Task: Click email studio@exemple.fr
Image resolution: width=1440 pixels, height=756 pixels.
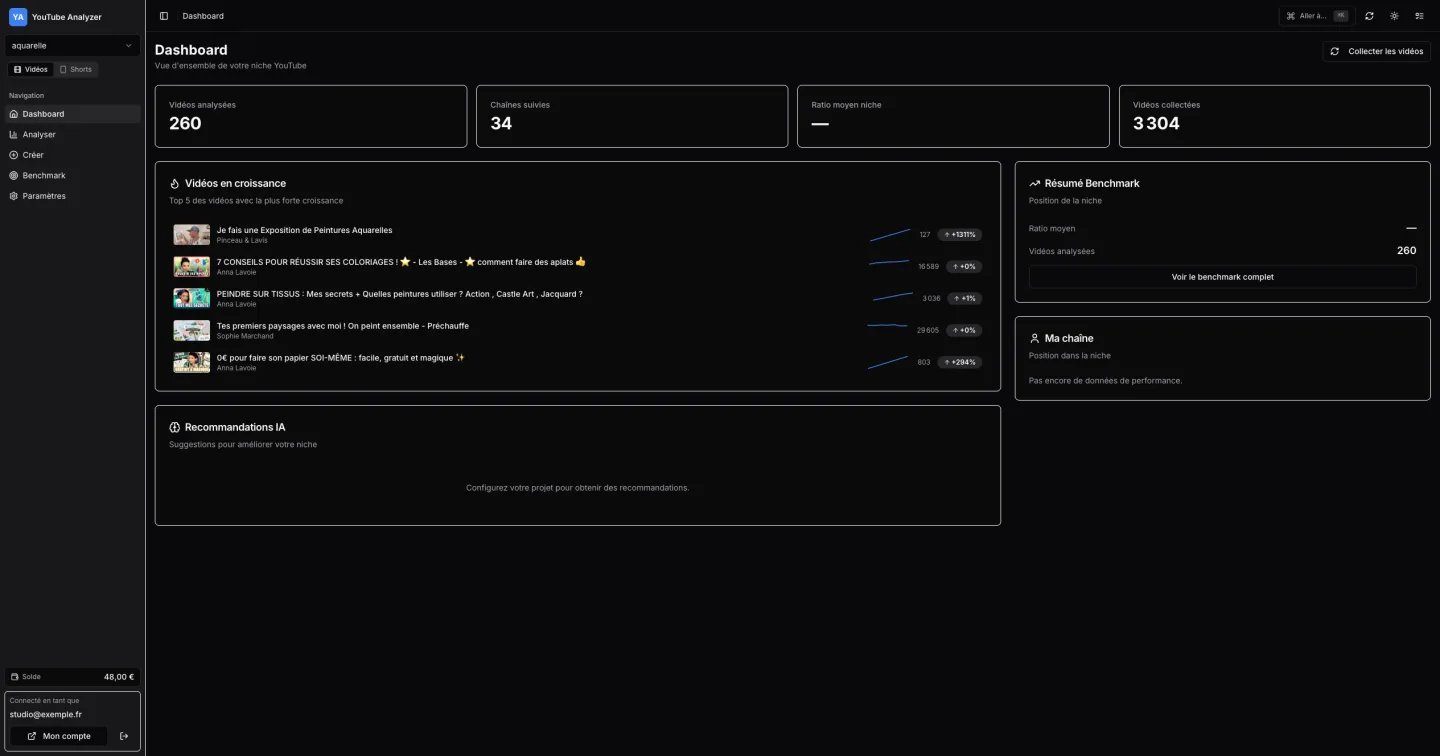Action: click(46, 715)
